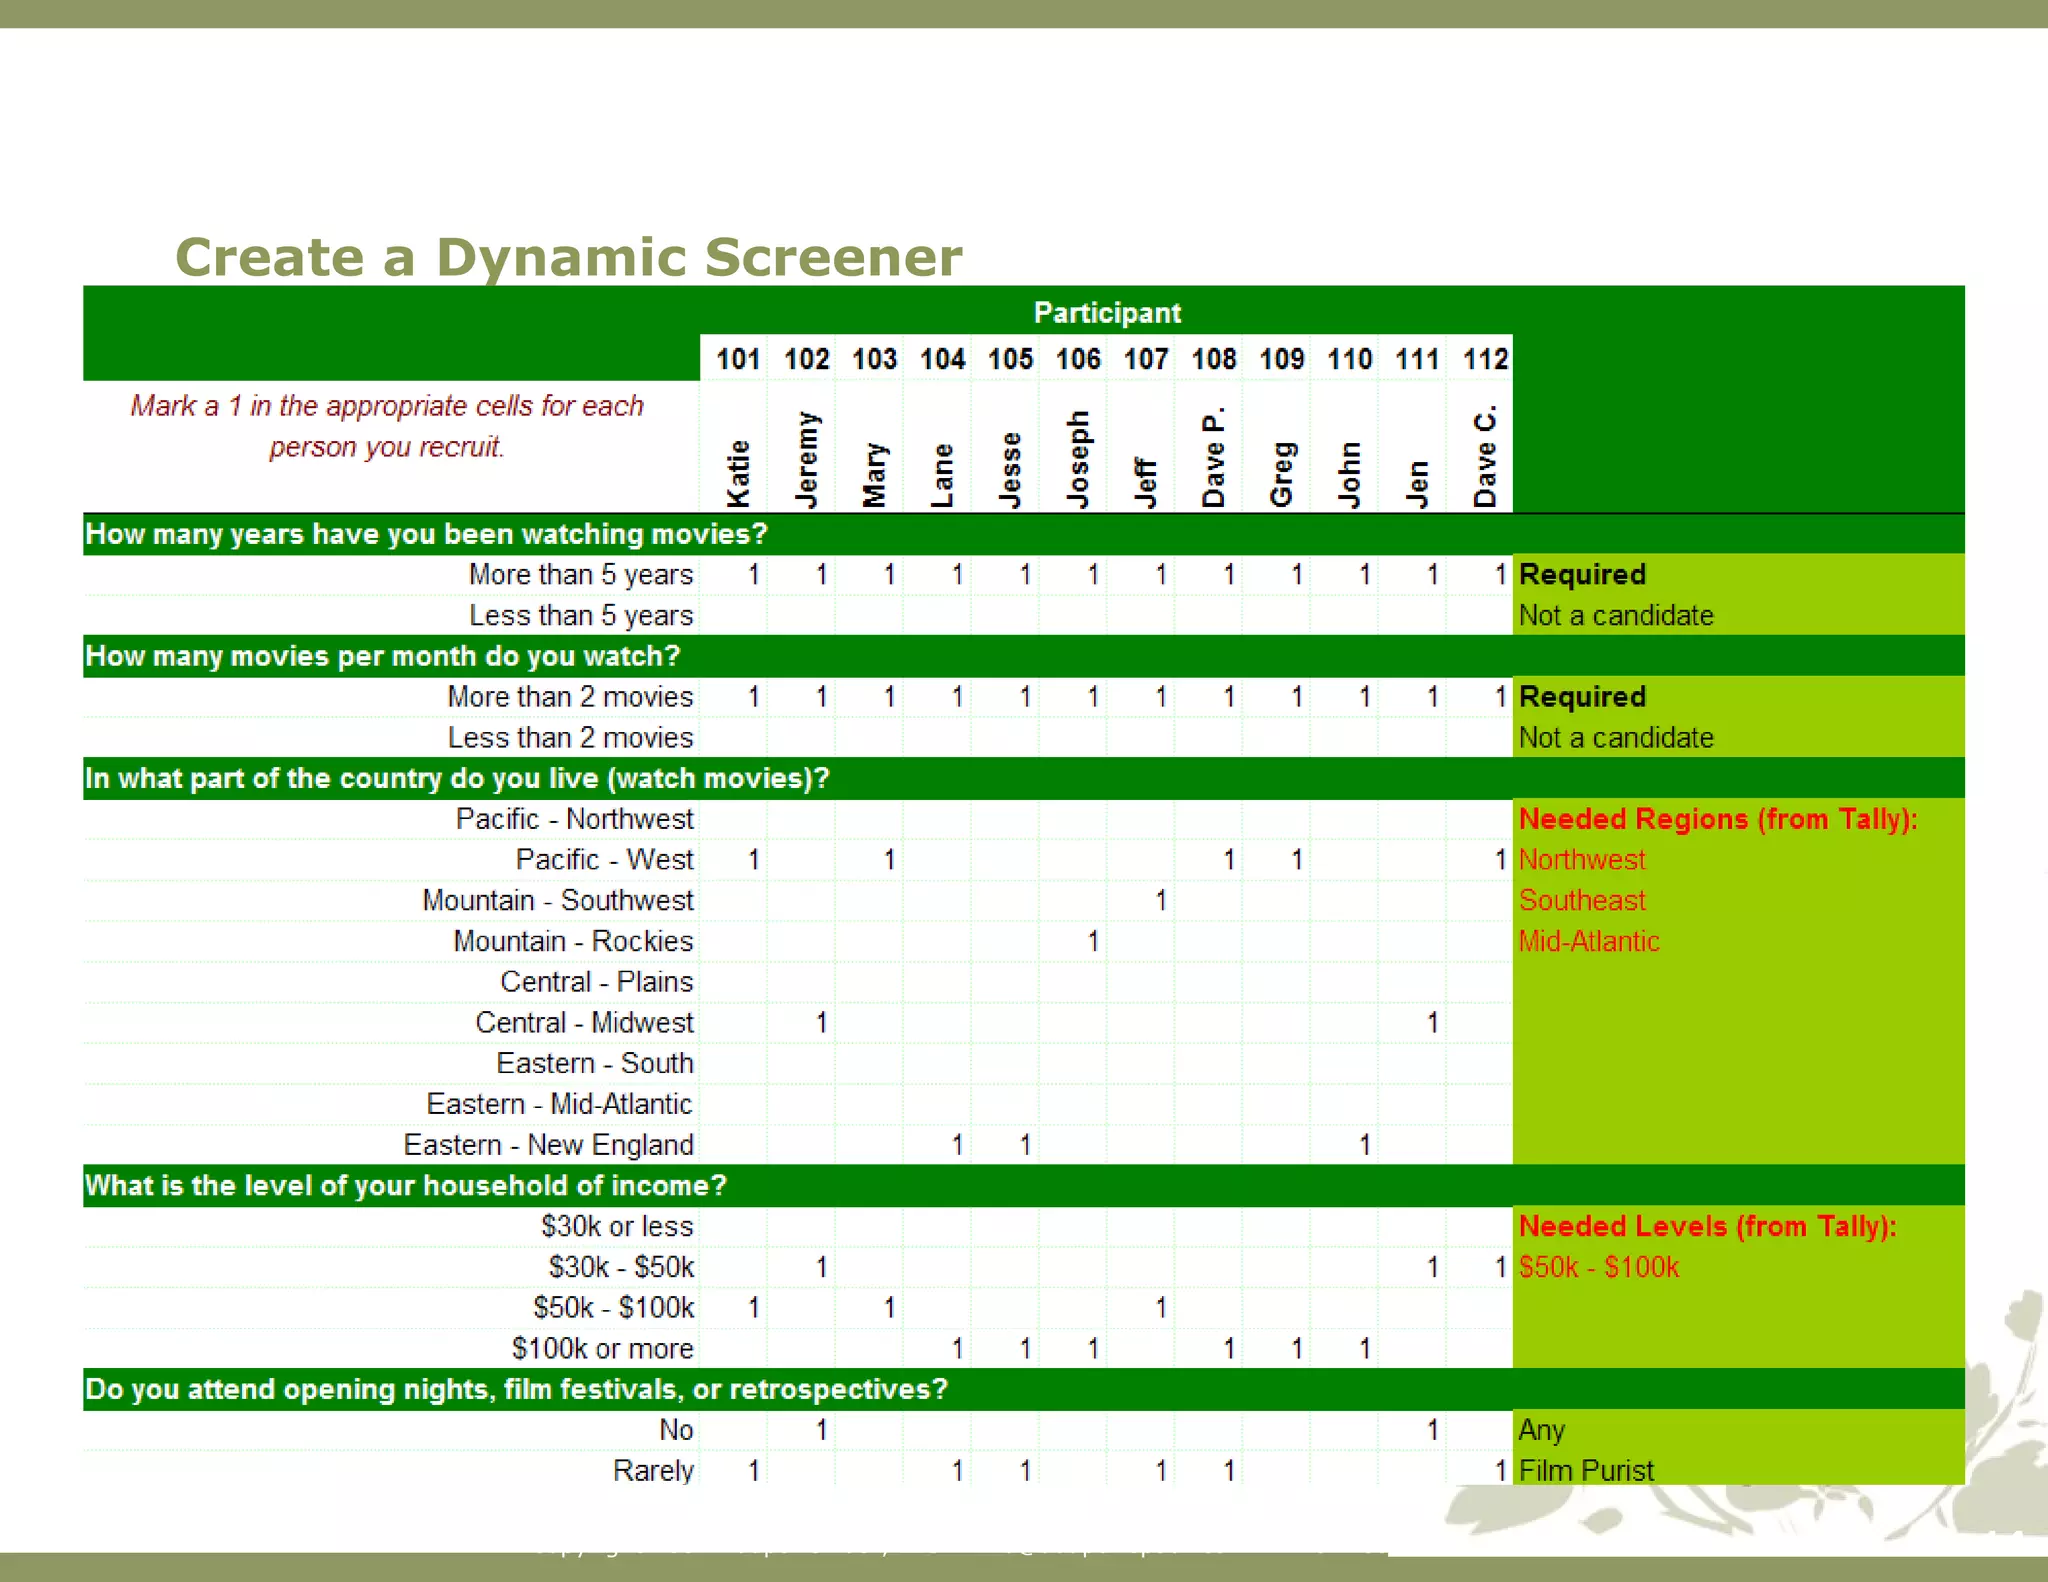Select the name cell 'Katie'
The height and width of the screenshot is (1582, 2048).
coord(738,474)
